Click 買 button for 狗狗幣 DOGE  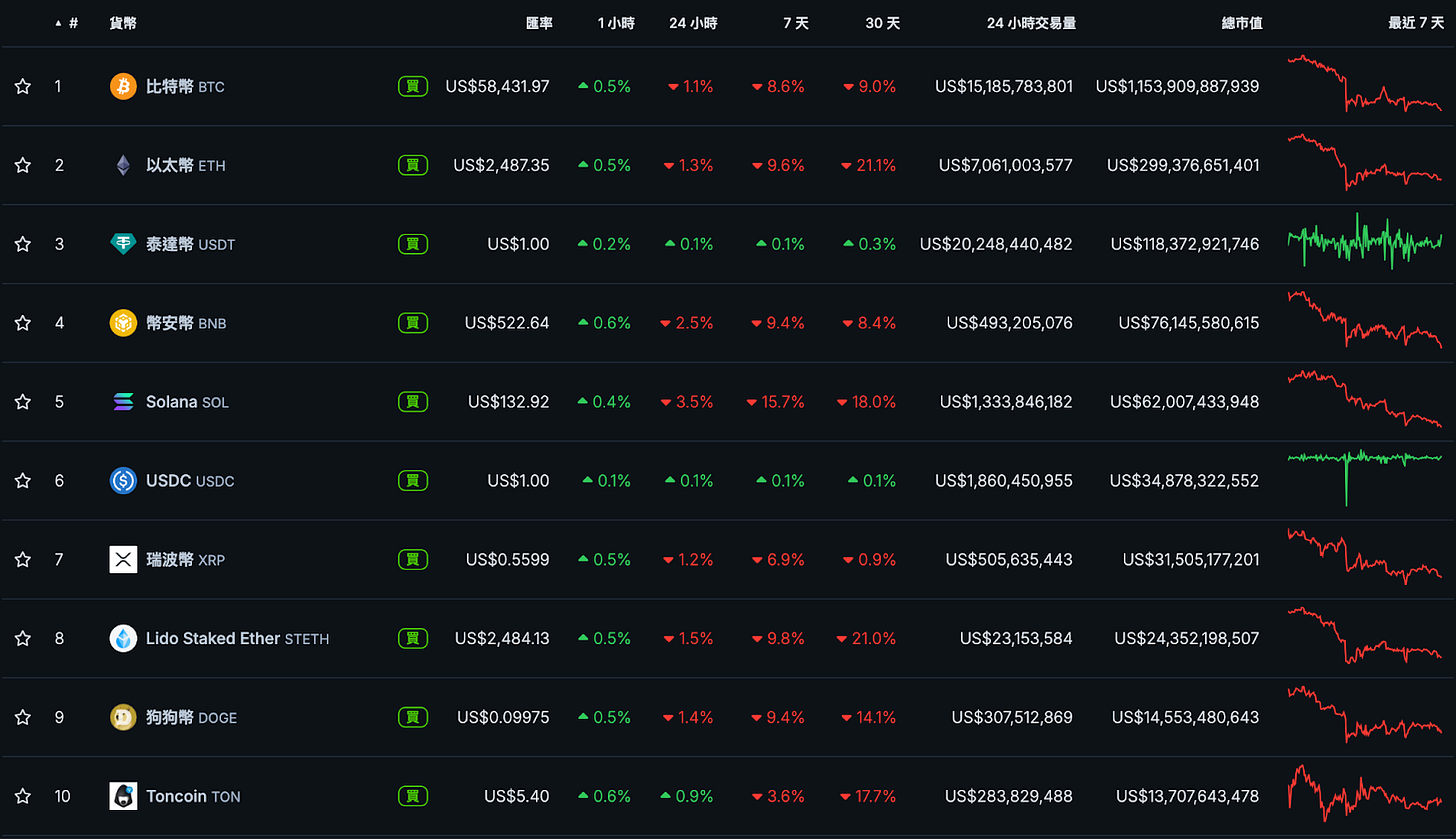click(413, 717)
